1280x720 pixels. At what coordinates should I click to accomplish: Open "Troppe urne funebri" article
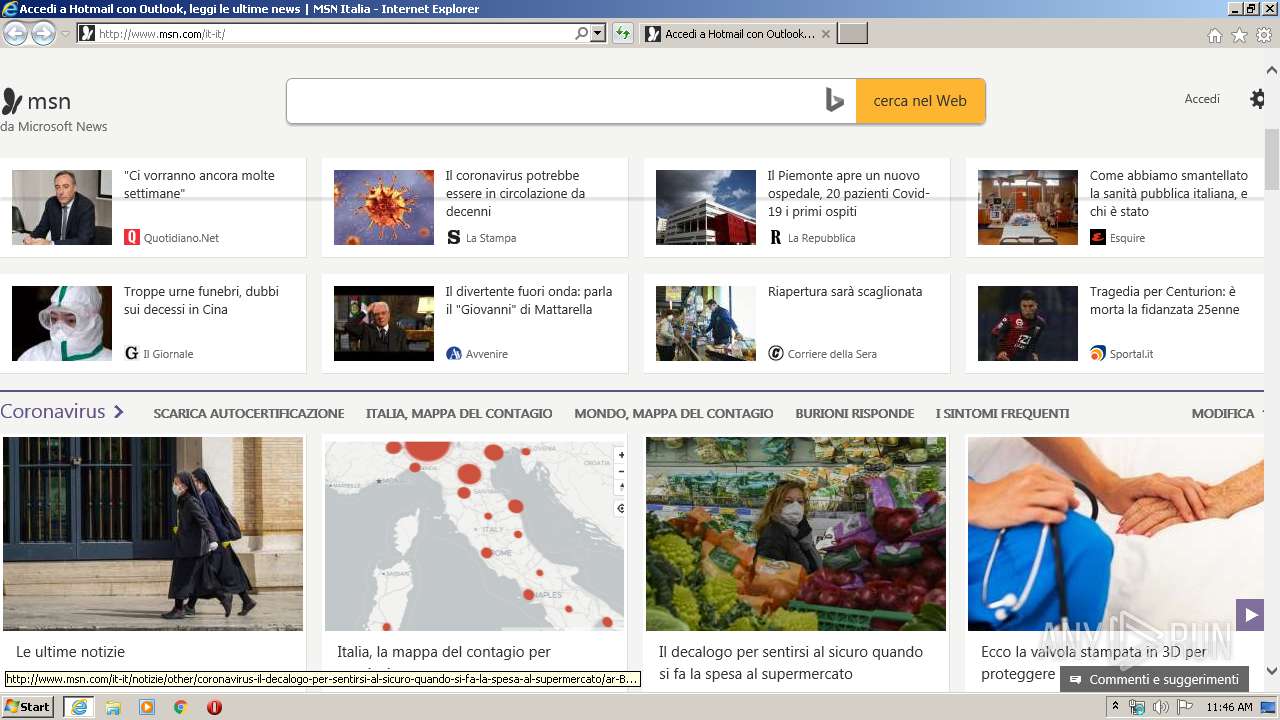(201, 300)
